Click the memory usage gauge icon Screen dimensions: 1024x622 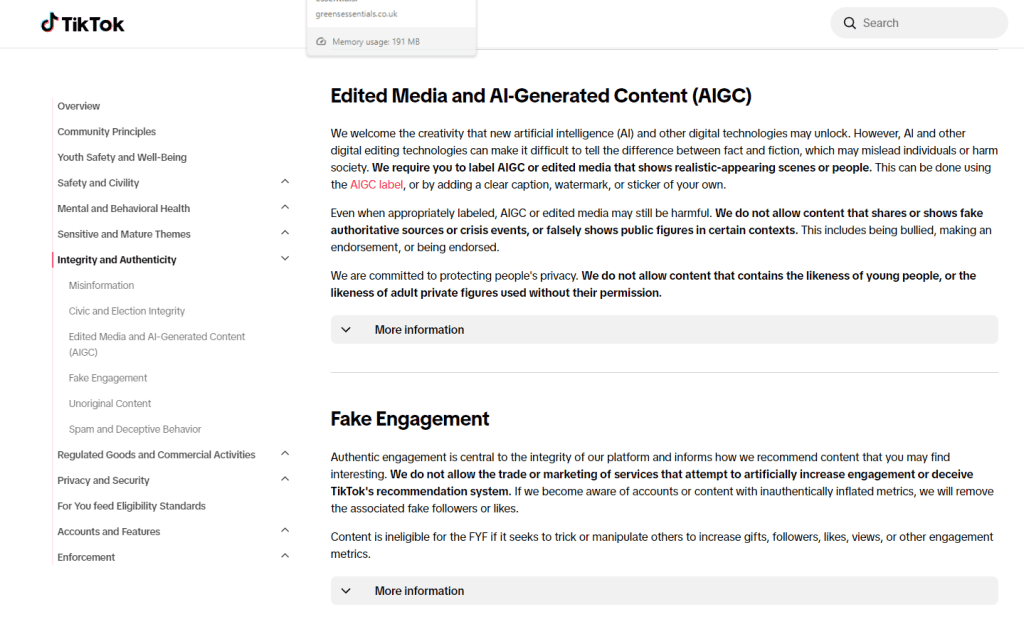(x=321, y=41)
